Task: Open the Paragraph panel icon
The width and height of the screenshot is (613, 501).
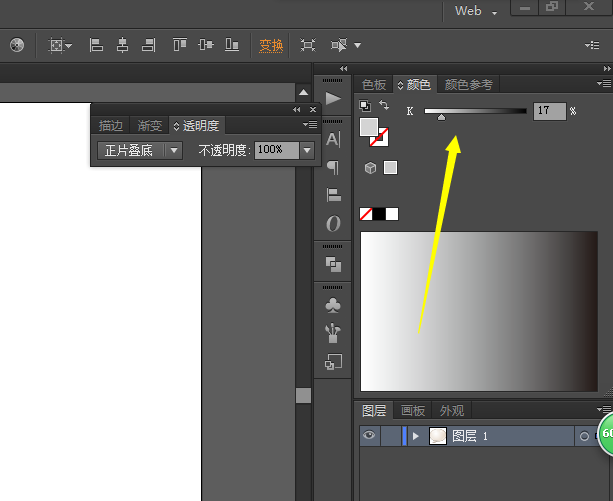Action: (x=333, y=168)
